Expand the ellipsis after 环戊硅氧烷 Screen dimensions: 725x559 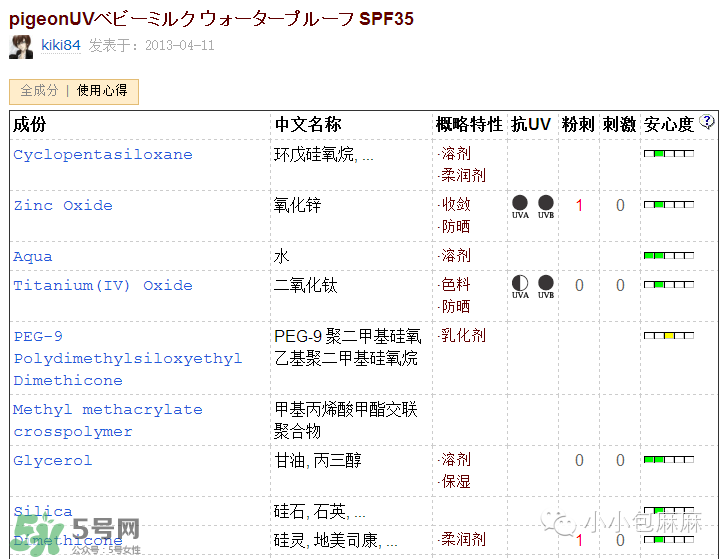coord(367,155)
